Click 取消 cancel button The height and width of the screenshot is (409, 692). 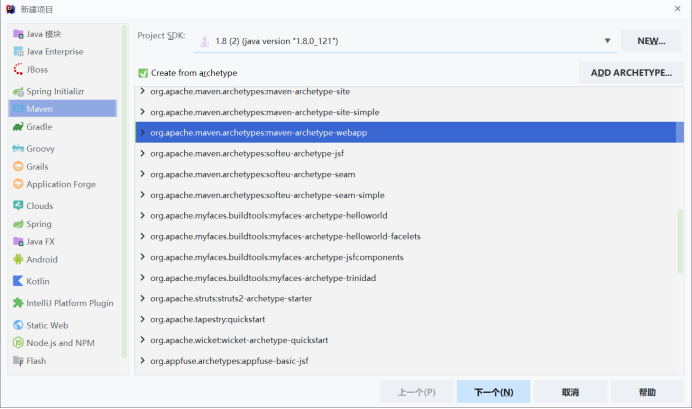[x=570, y=392]
